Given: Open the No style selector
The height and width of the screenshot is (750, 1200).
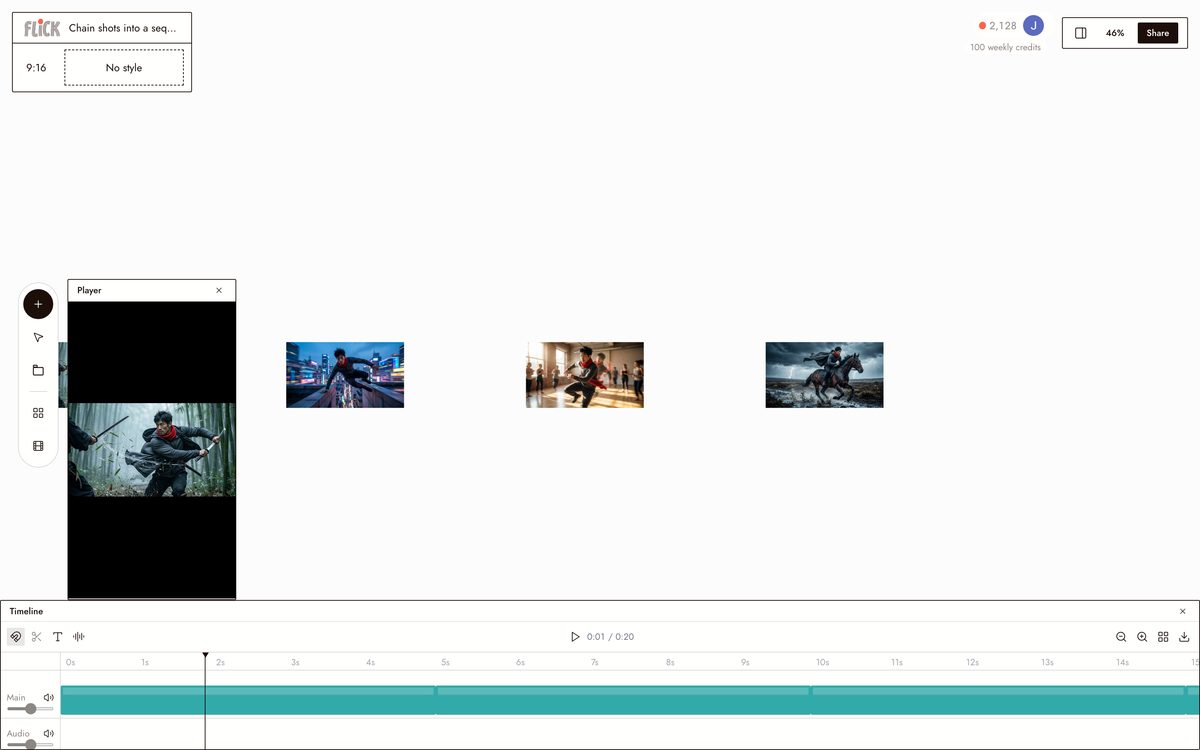Looking at the screenshot, I should coord(124,68).
